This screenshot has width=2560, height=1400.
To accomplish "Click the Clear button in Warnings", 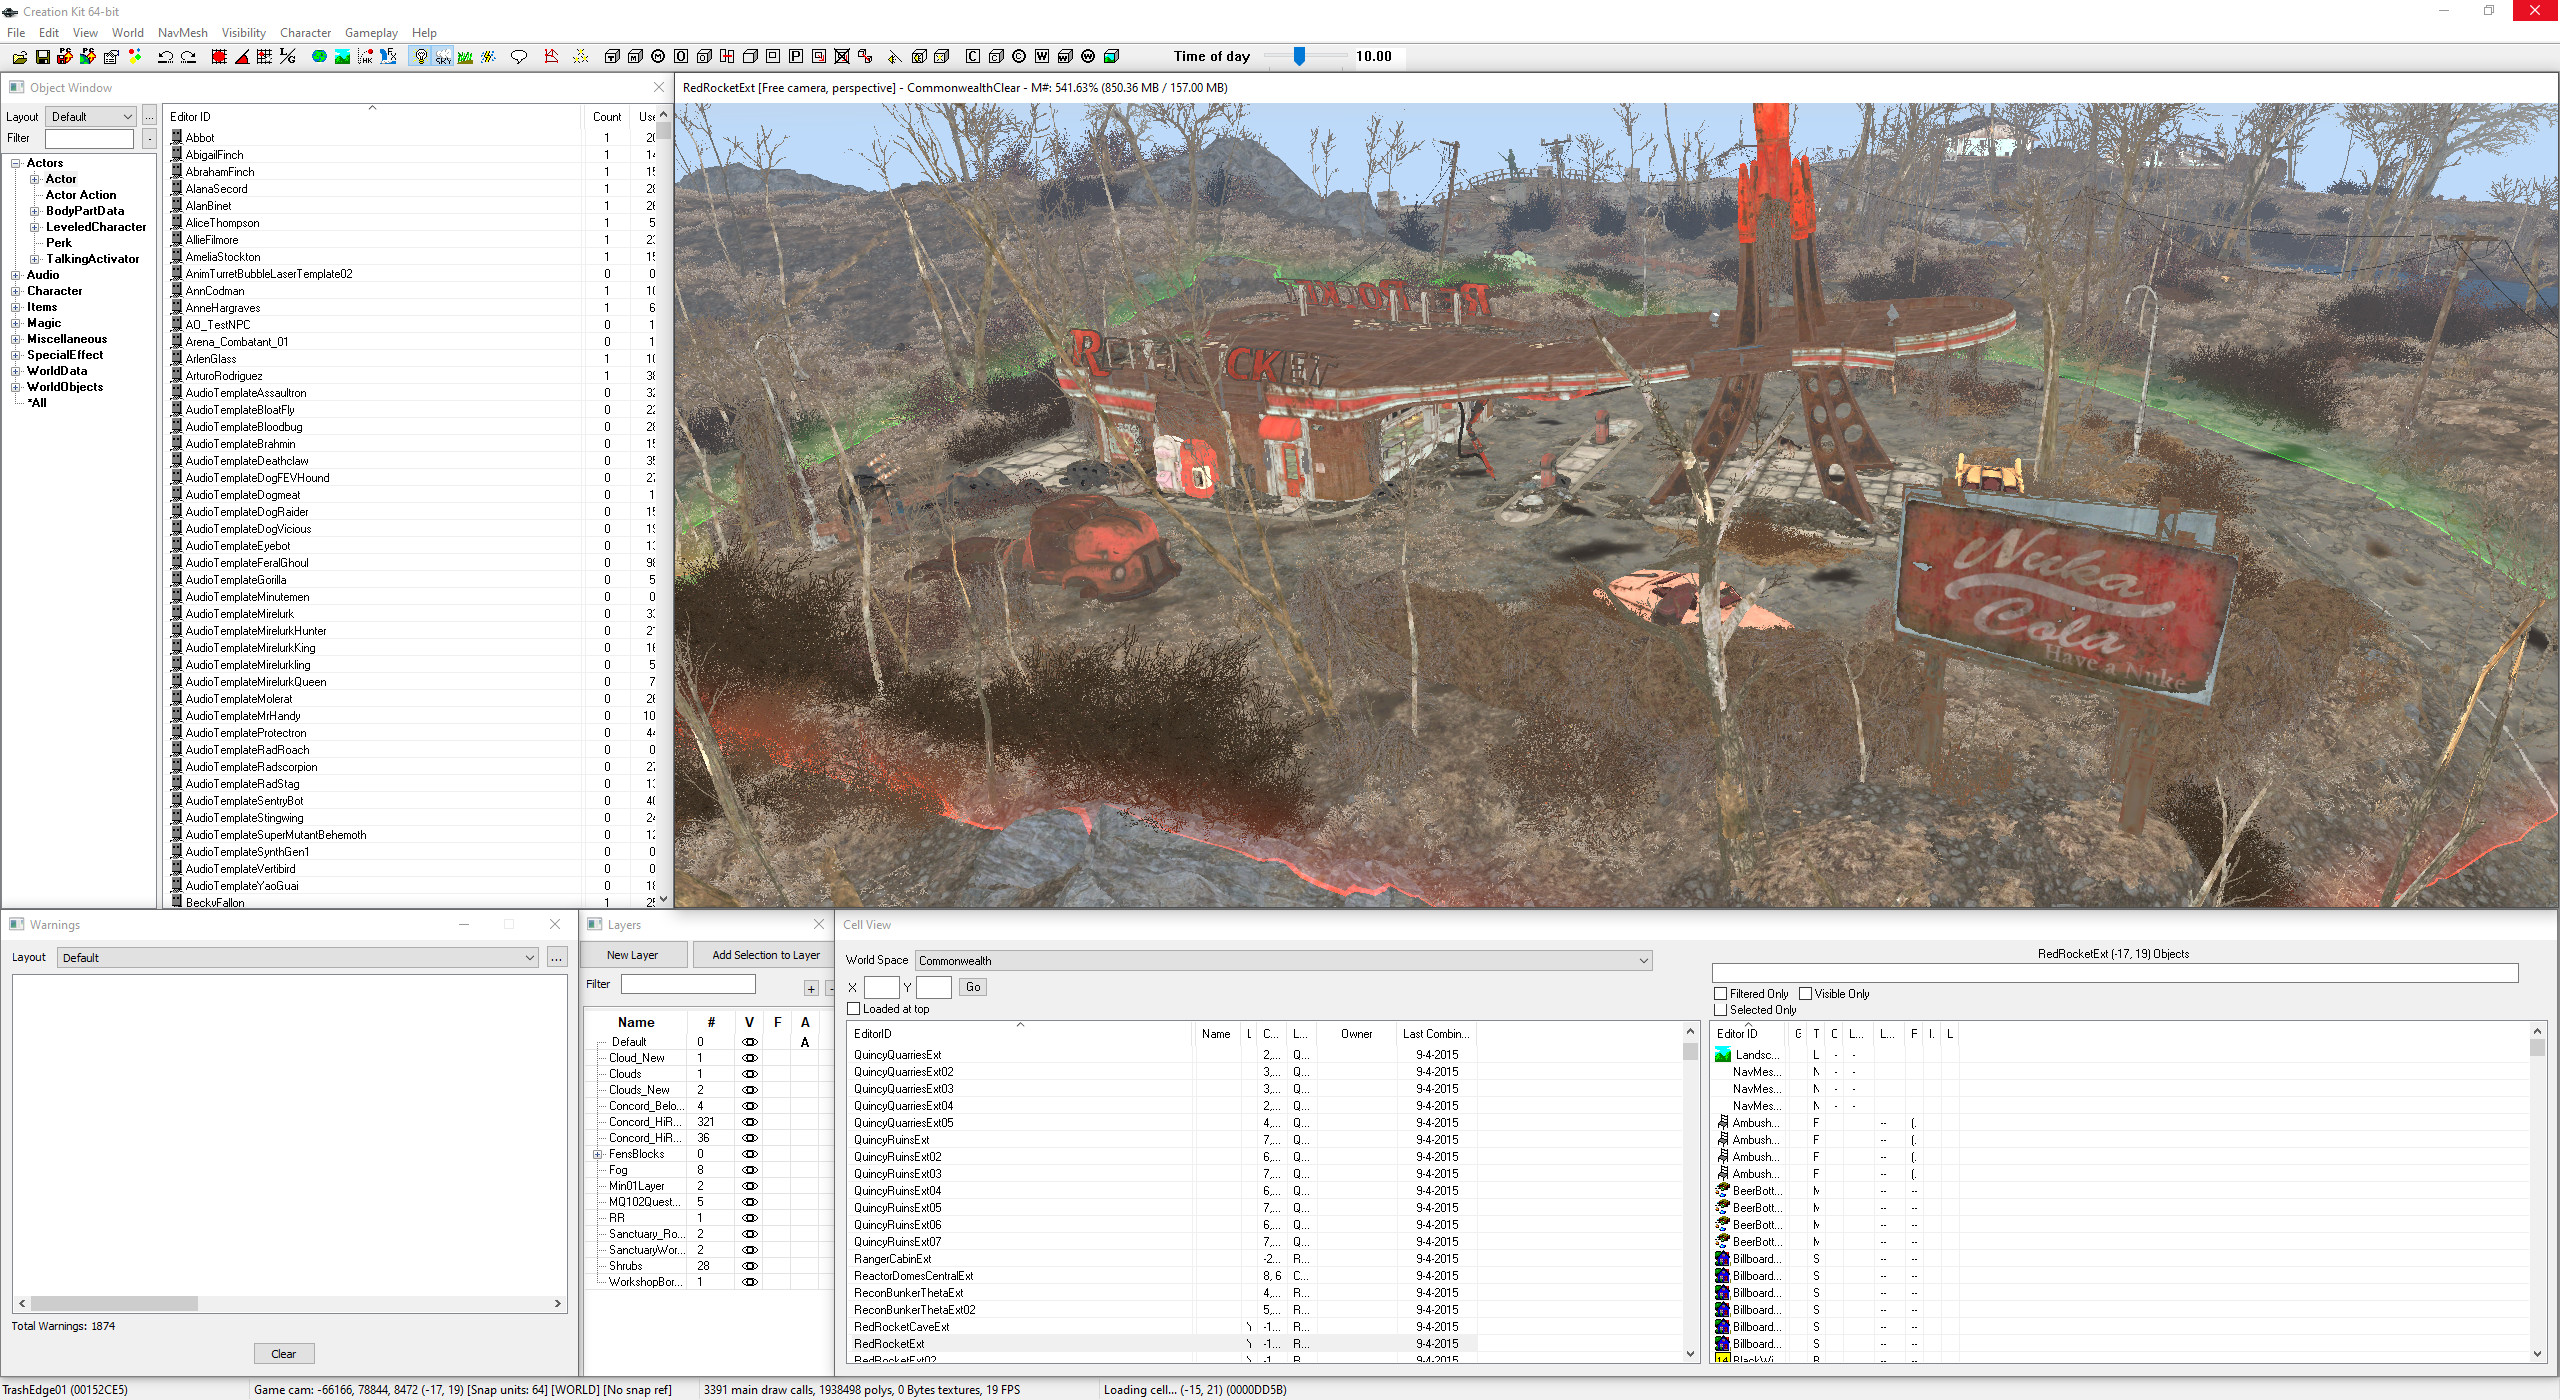I will [x=284, y=1353].
